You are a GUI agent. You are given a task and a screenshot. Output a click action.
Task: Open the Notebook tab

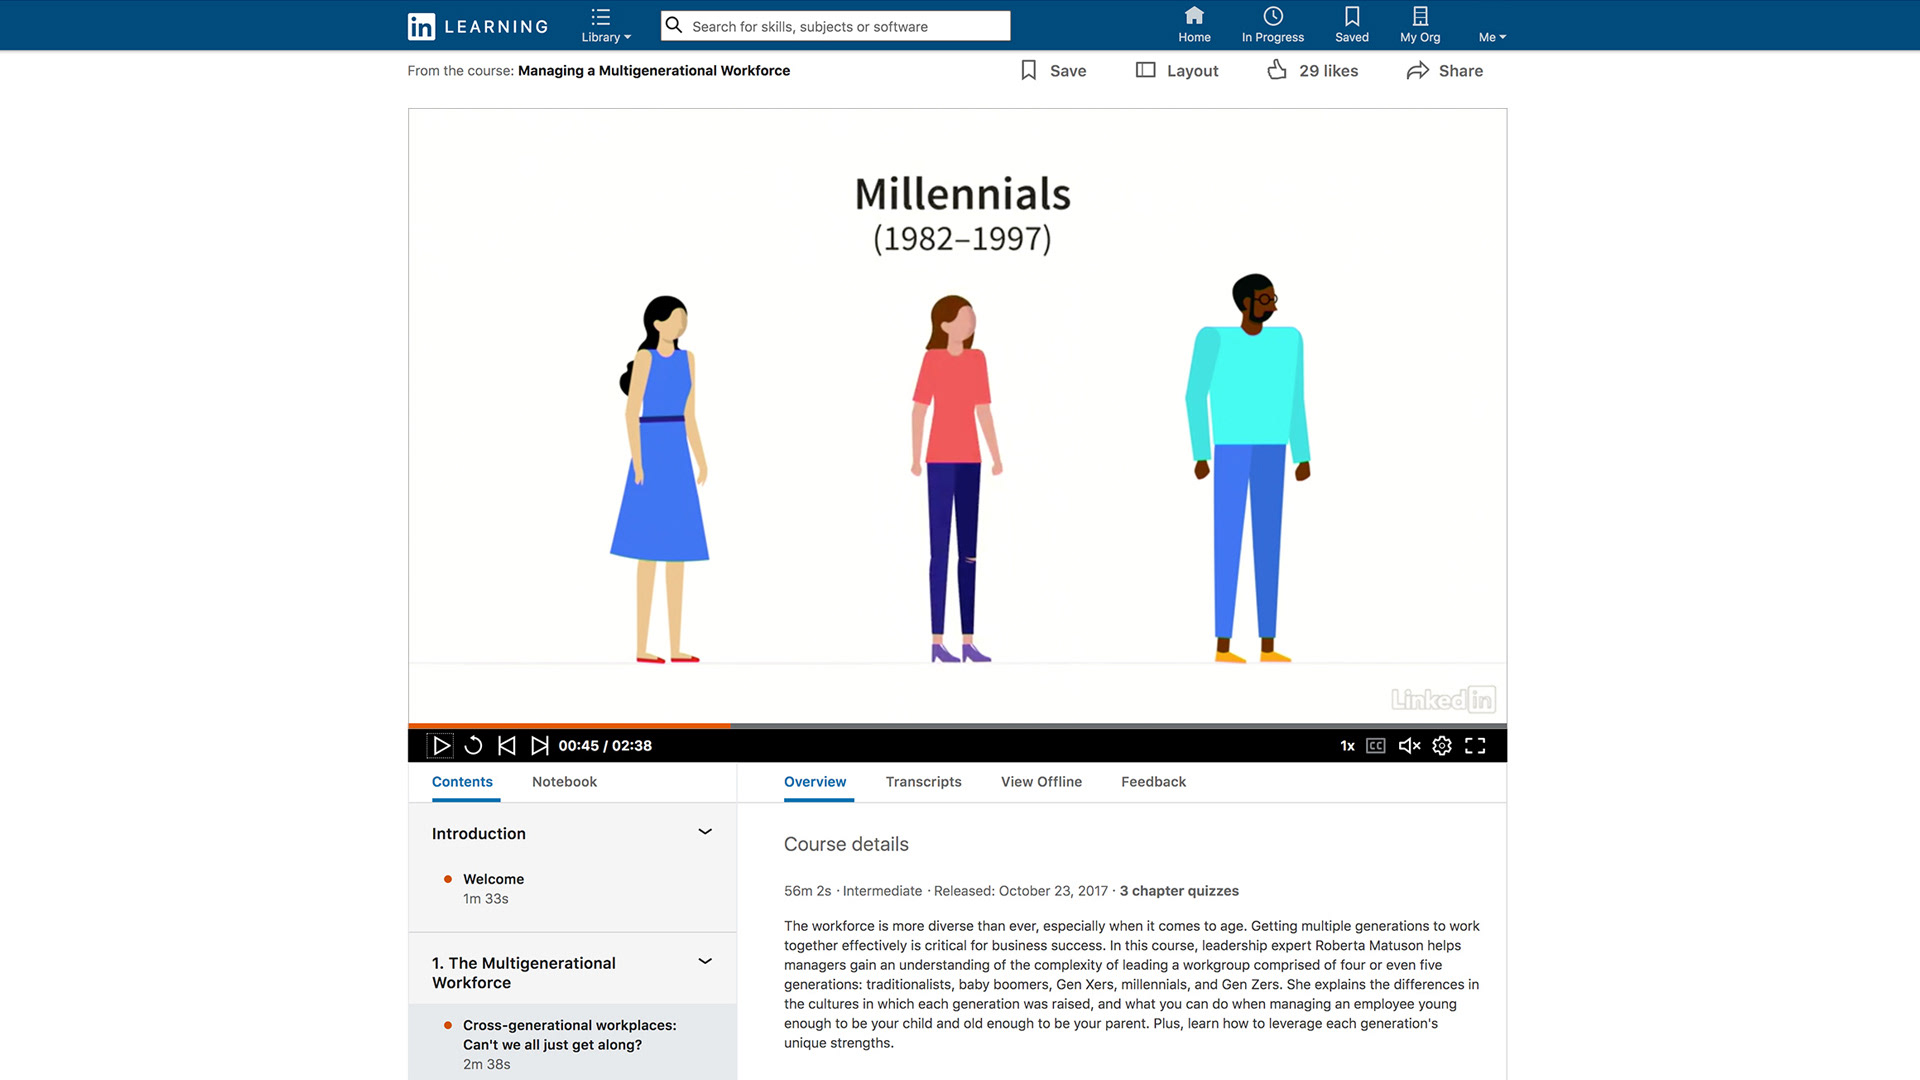point(564,782)
